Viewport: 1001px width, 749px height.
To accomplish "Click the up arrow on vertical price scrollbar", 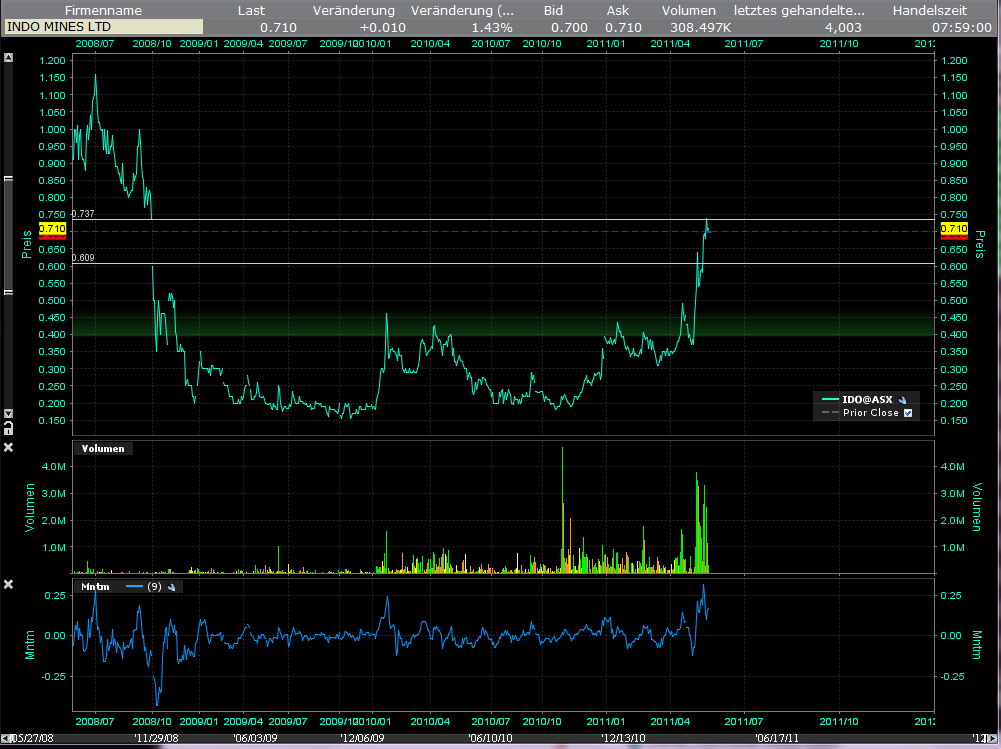I will [x=9, y=58].
